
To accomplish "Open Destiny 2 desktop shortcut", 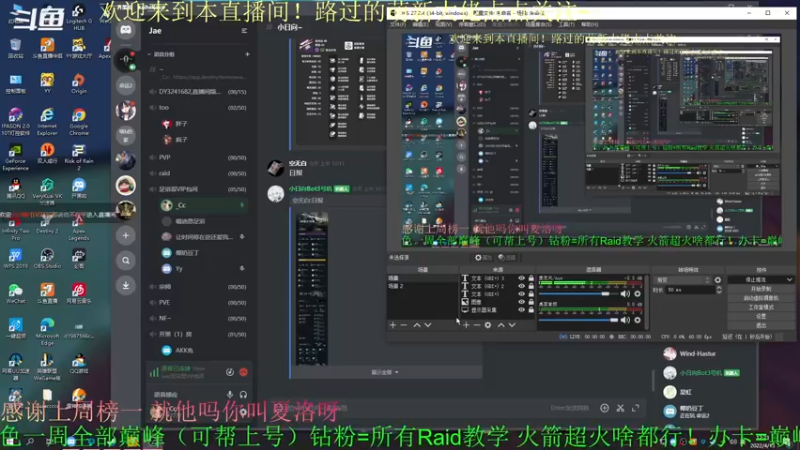I will [47, 223].
